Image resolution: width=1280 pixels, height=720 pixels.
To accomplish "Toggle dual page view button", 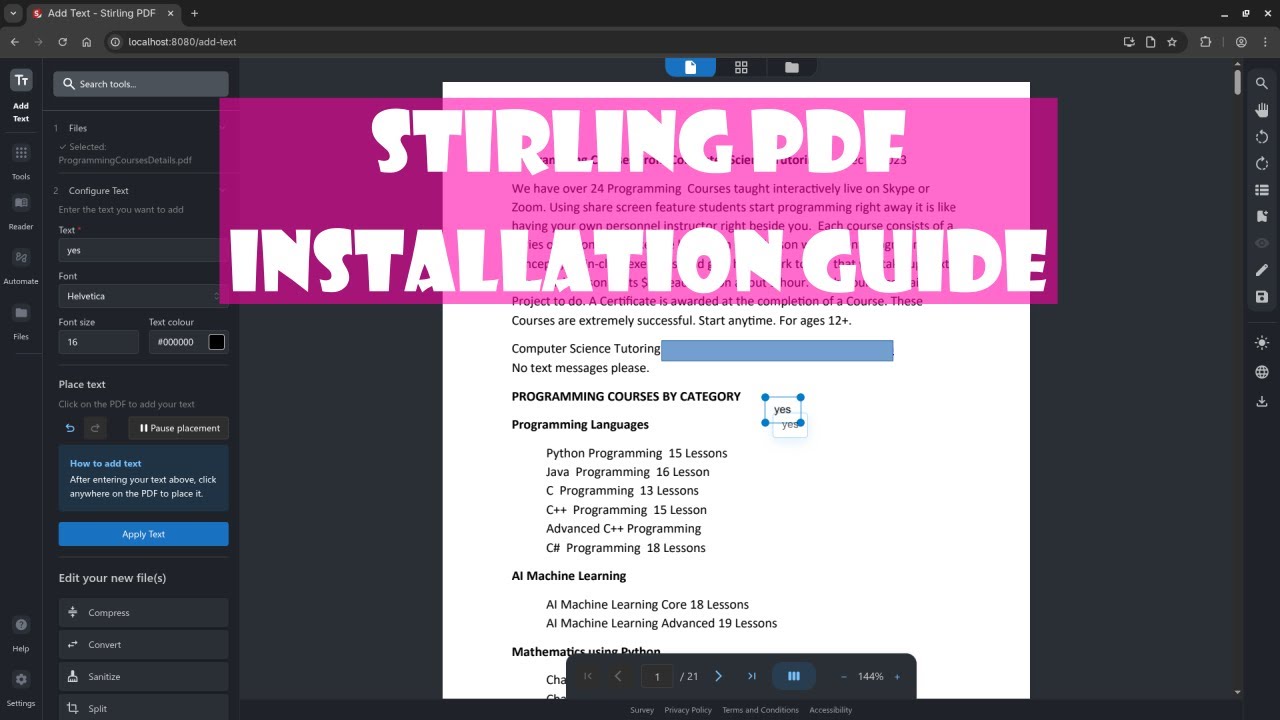I will click(794, 676).
